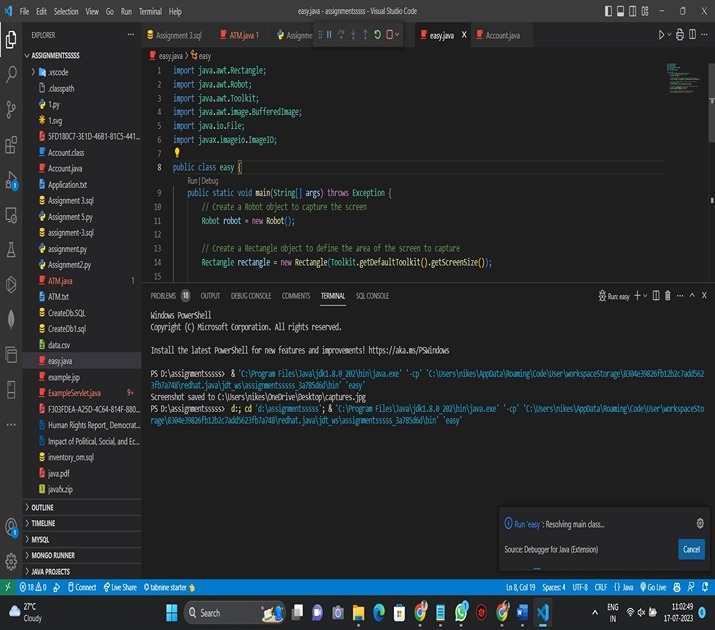The width and height of the screenshot is (715, 630).
Task: Cancel the Run easy notification
Action: coord(691,550)
